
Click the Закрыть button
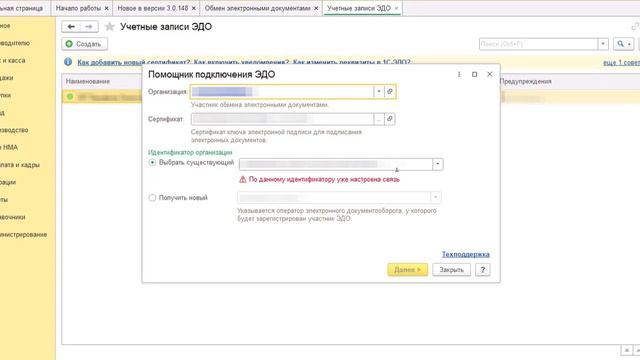point(451,270)
